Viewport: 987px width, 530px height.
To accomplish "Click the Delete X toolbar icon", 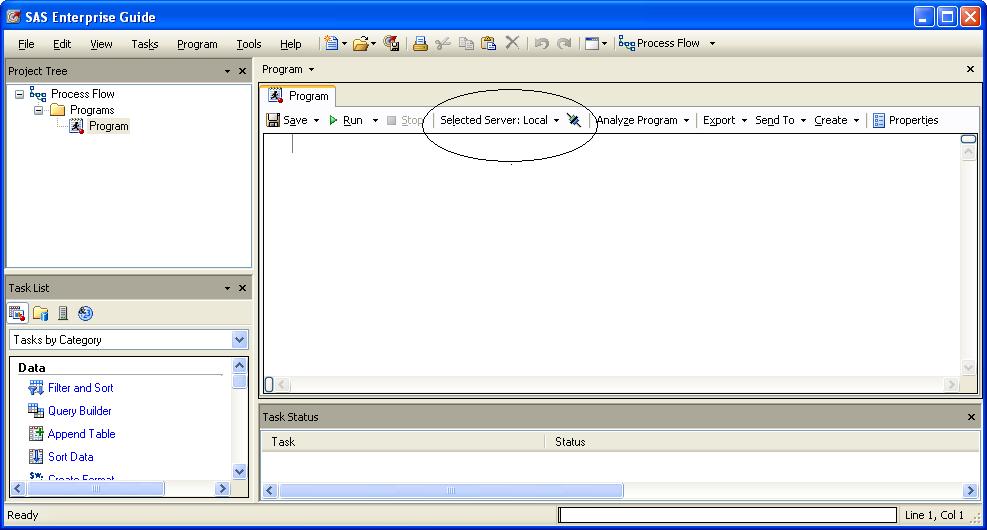I will coord(512,43).
